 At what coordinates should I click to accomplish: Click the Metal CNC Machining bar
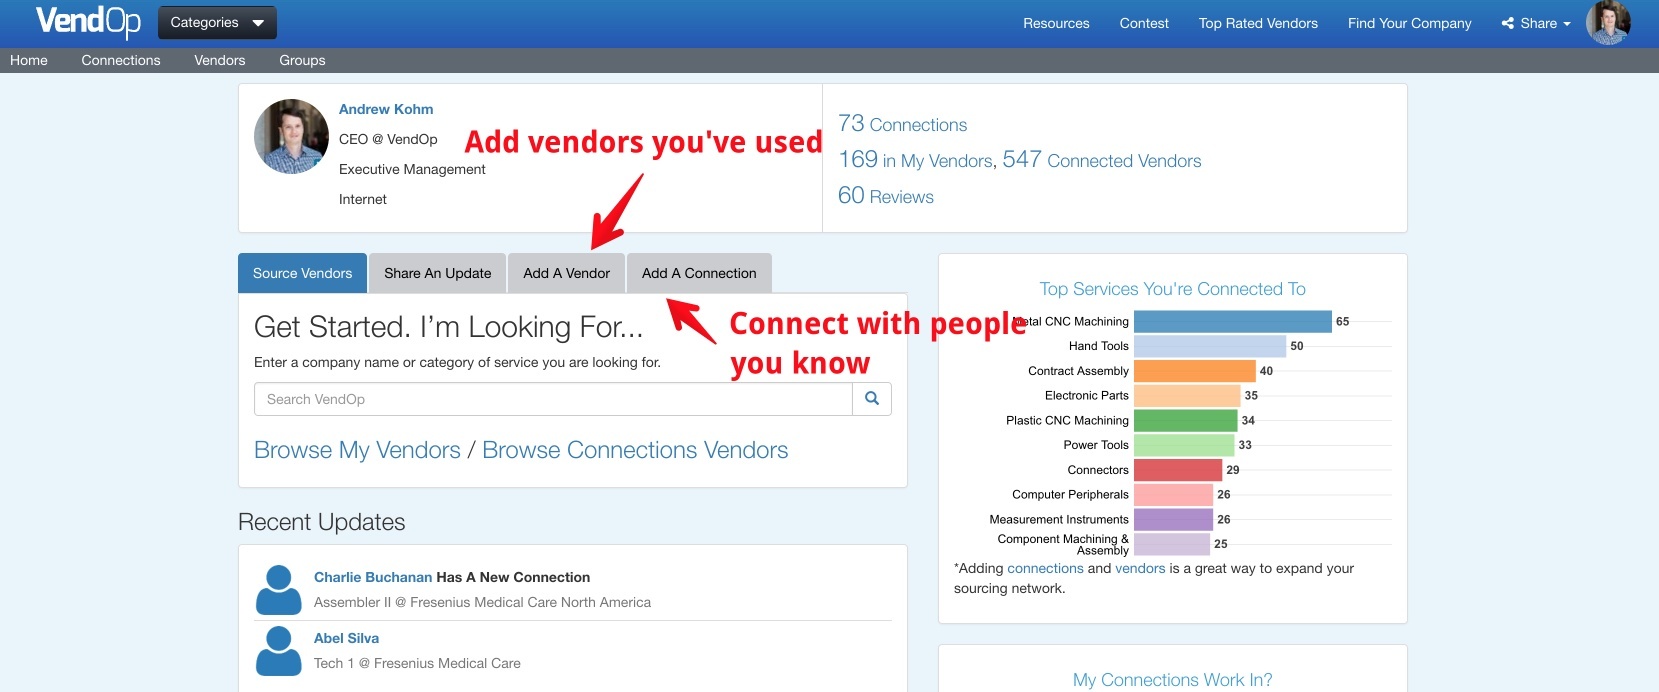(1233, 321)
